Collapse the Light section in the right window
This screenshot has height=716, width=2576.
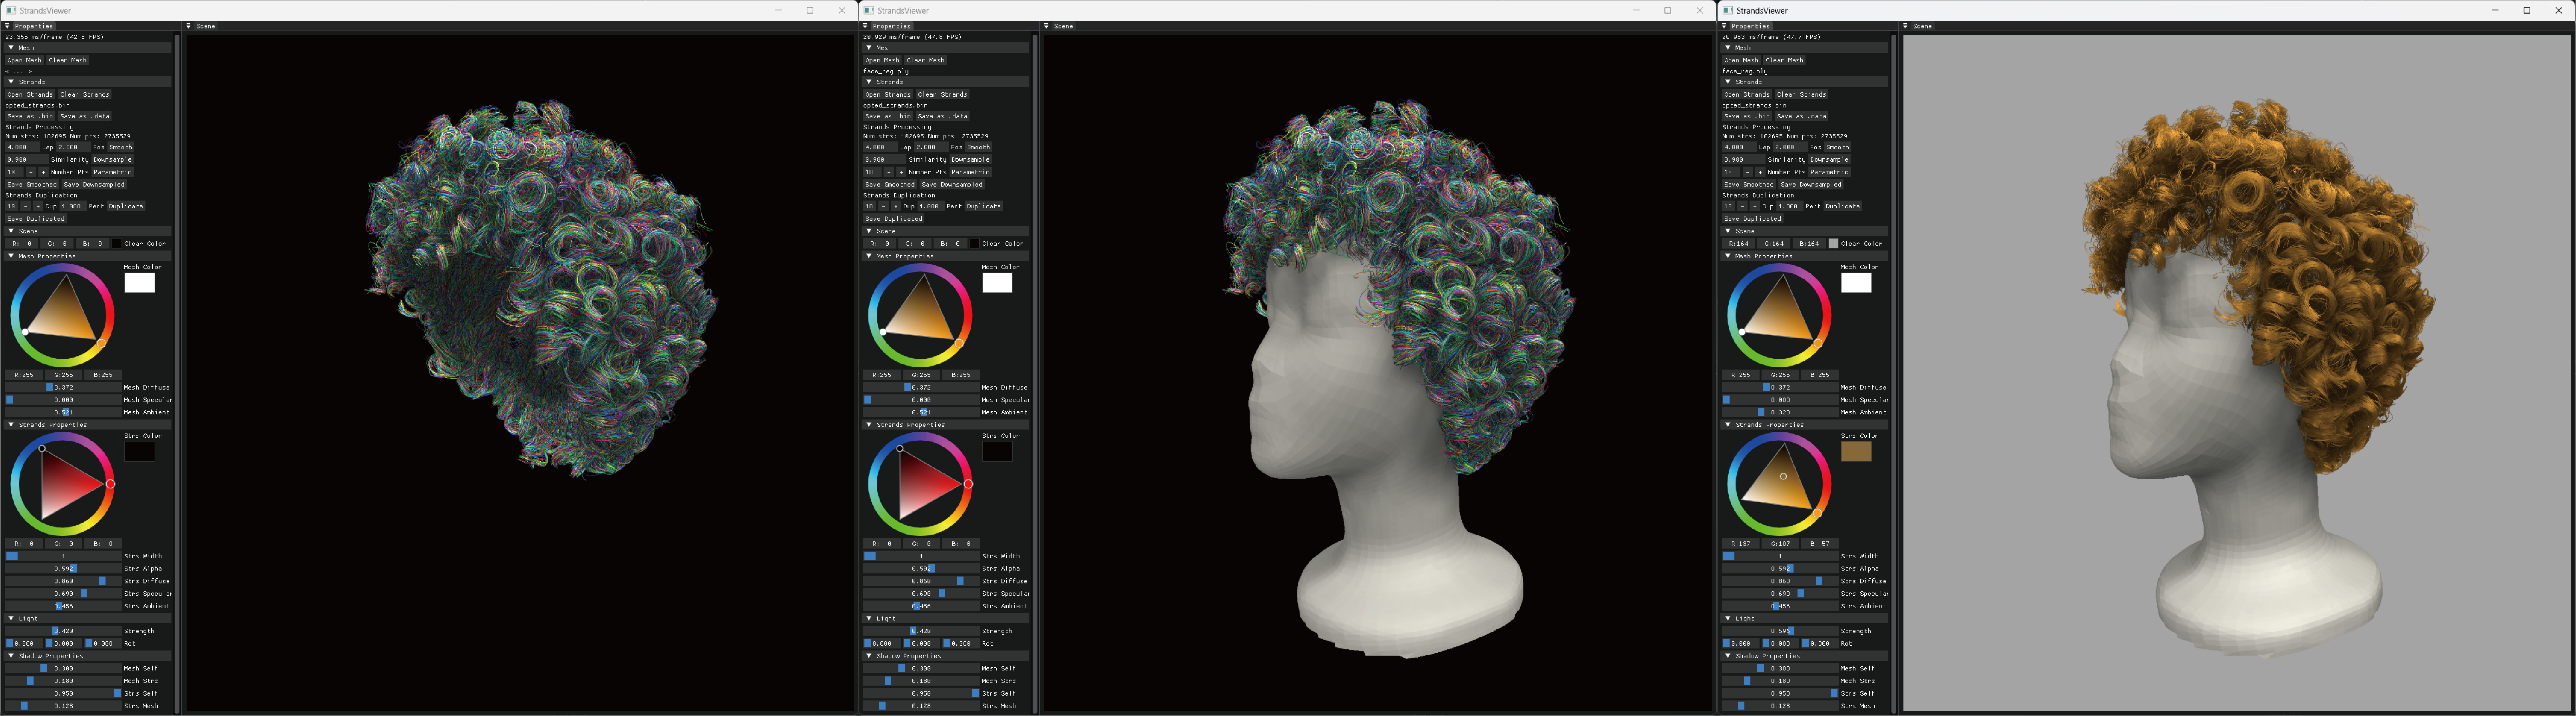[x=1728, y=618]
